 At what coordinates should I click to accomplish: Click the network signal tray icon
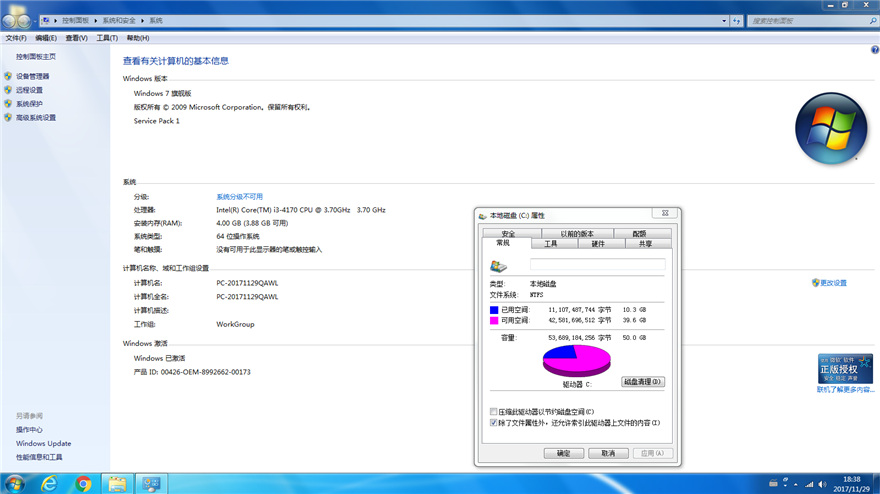pos(809,484)
